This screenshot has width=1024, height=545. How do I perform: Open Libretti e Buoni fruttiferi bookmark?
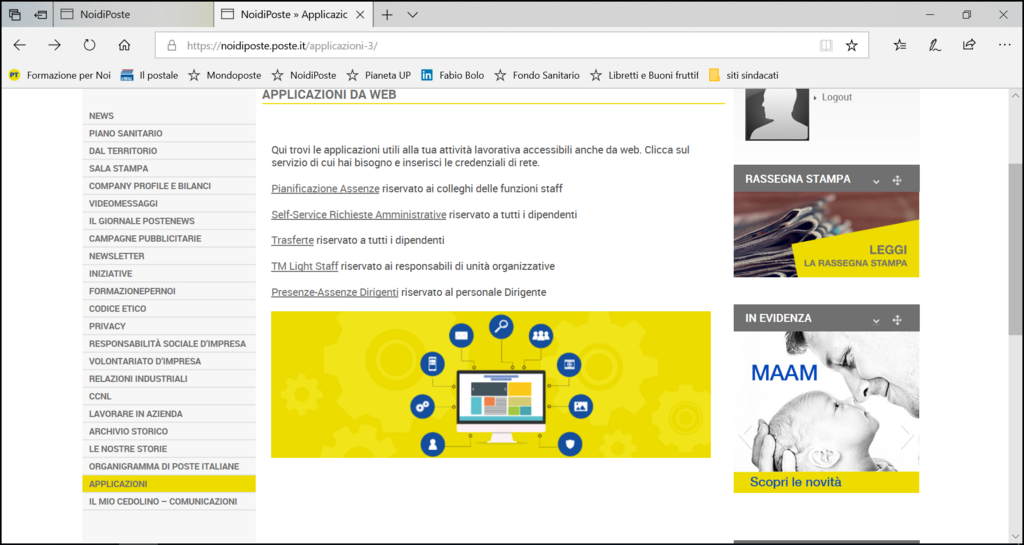(644, 75)
